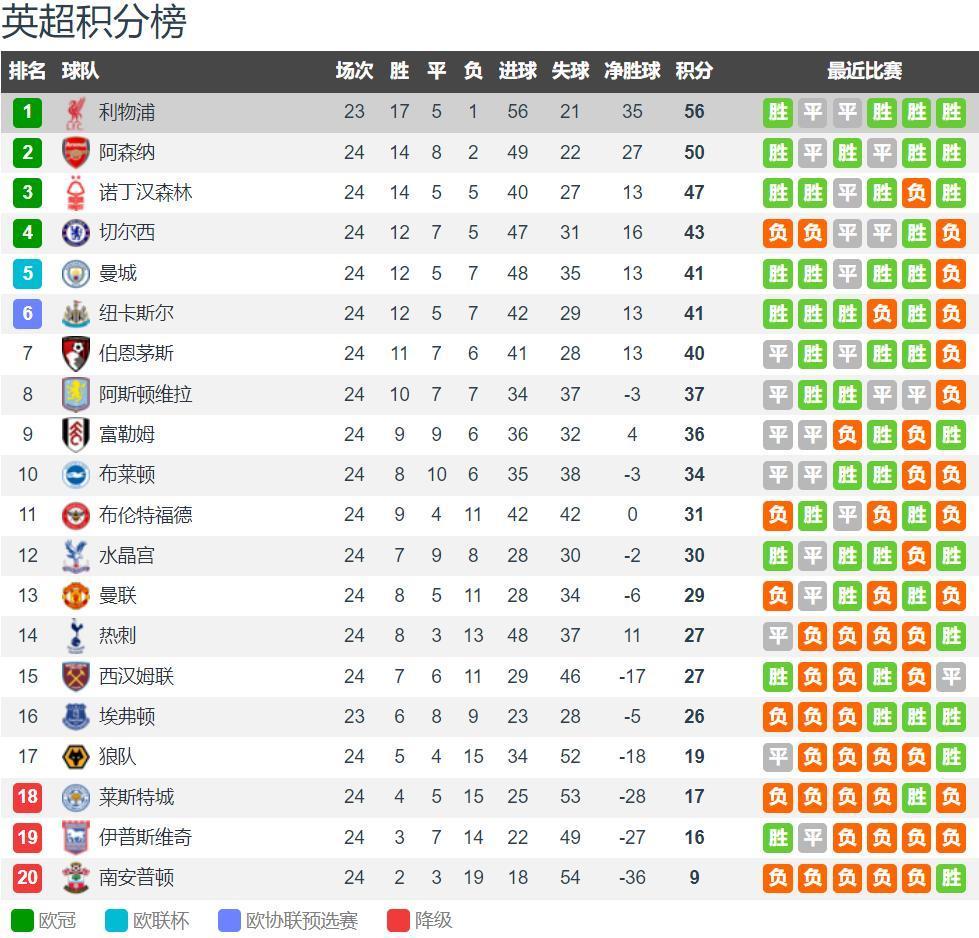Click the red 降级 legend swatch
Image resolution: width=979 pixels, height=938 pixels.
(398, 920)
